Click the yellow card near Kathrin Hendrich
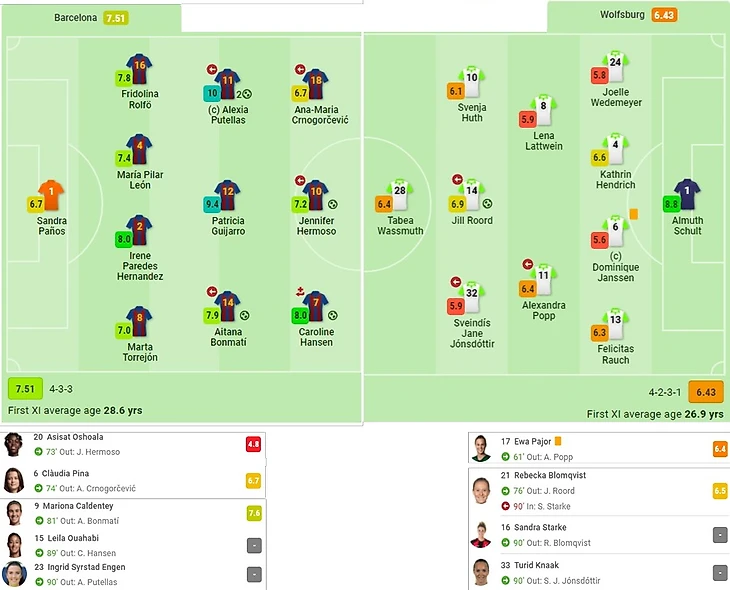This screenshot has height=590, width=730. (x=634, y=213)
